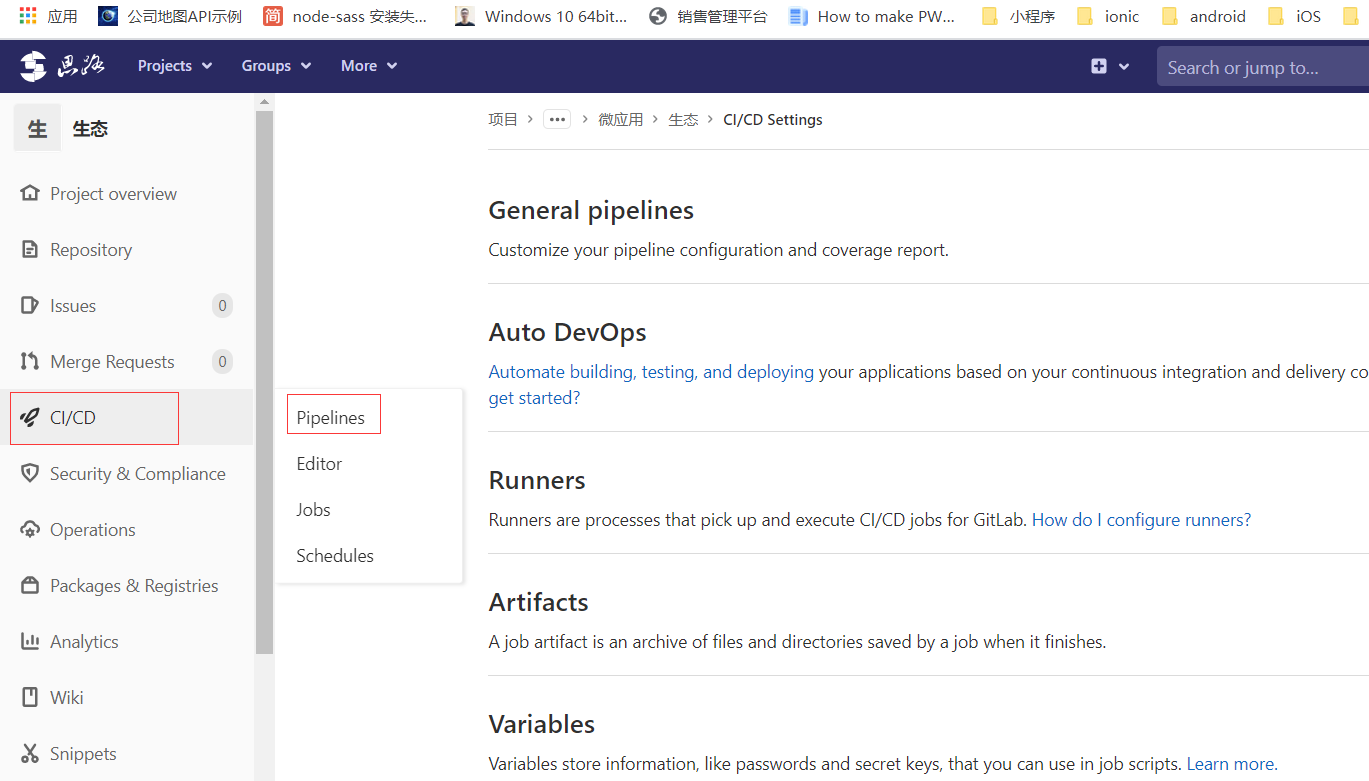Click the Issues icon in sidebar
Image resolution: width=1369 pixels, height=781 pixels.
click(30, 305)
